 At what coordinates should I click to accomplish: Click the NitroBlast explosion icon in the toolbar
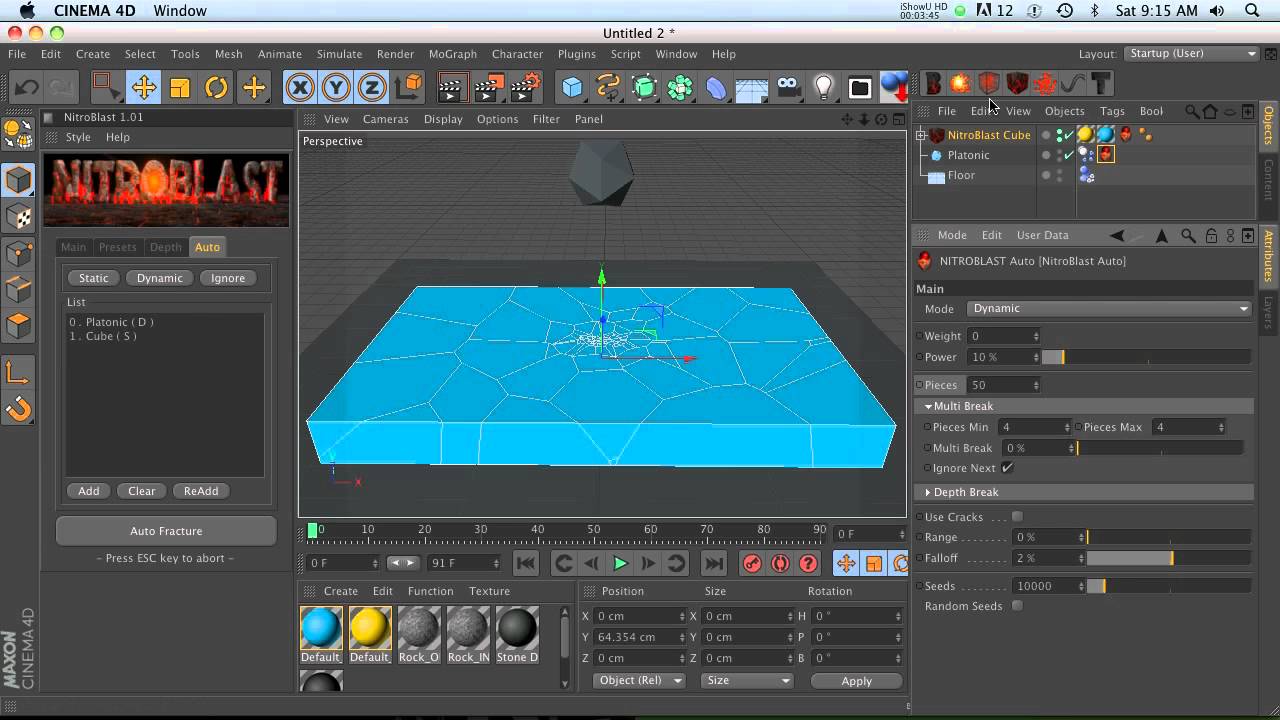pos(960,84)
